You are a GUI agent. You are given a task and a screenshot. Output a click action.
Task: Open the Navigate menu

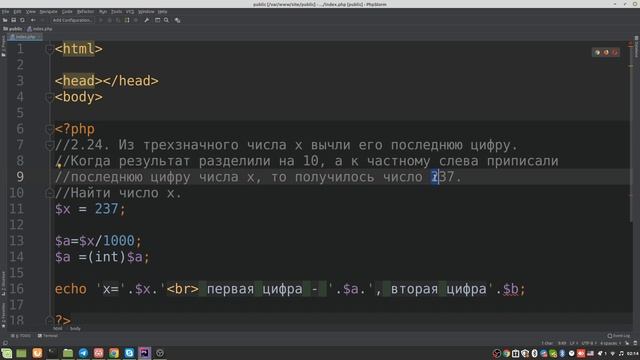[49, 11]
